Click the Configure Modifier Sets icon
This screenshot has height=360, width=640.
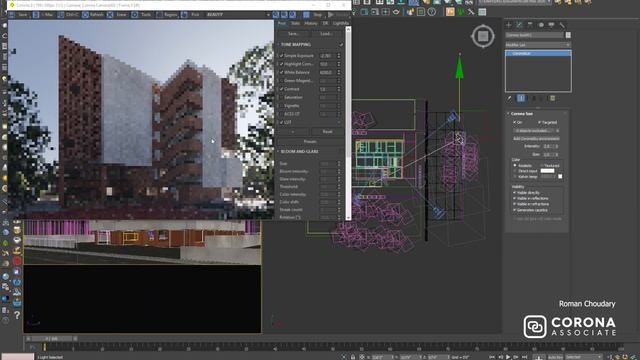point(553,98)
